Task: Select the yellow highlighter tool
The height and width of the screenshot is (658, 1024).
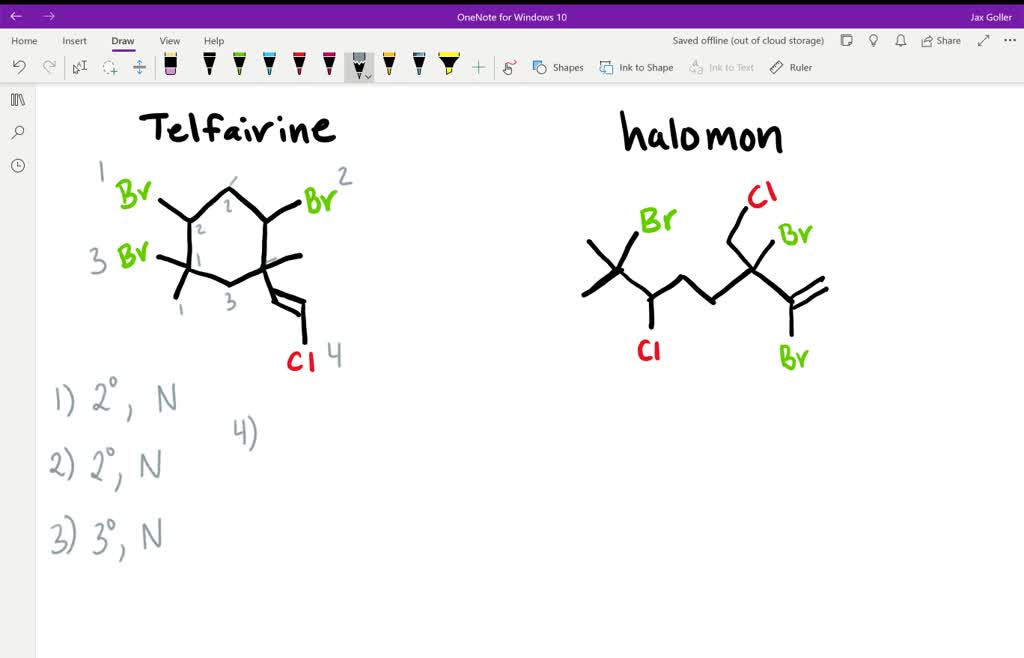Action: (x=447, y=67)
